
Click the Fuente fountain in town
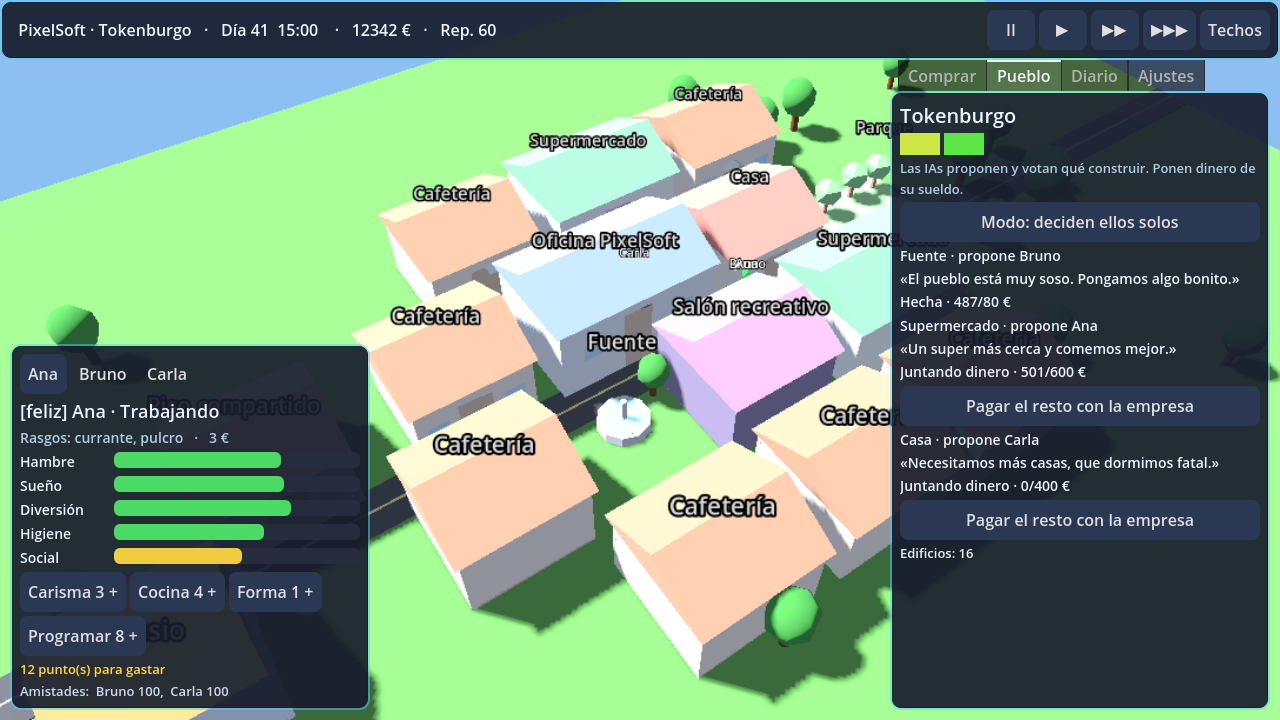pyautogui.click(x=624, y=418)
